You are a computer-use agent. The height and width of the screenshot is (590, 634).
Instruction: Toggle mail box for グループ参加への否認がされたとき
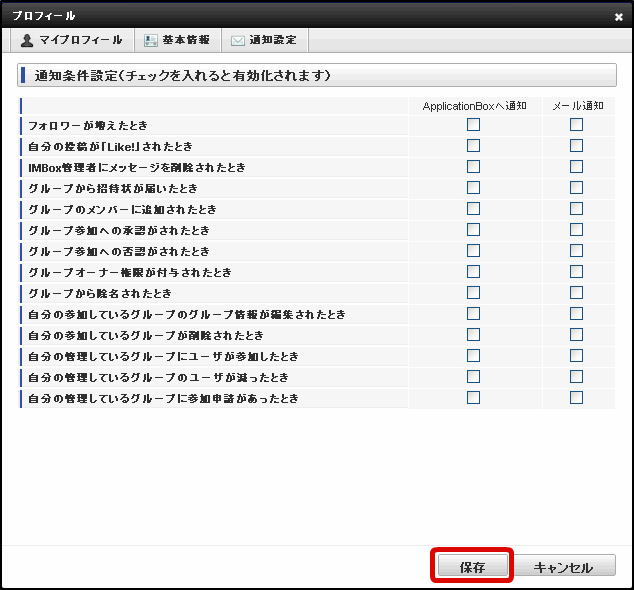(577, 251)
